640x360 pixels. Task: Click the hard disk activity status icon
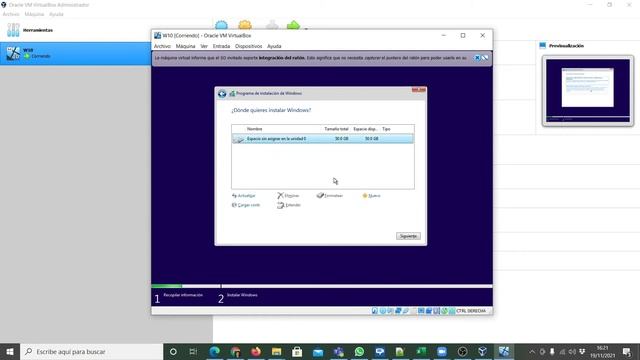[x=375, y=311]
